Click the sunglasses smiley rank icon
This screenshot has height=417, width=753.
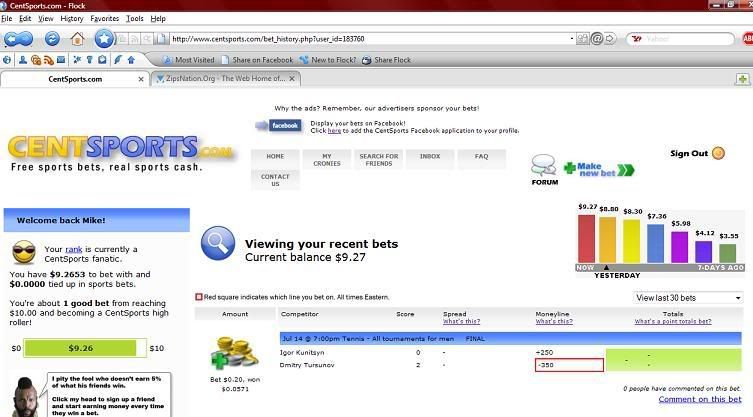coord(24,252)
